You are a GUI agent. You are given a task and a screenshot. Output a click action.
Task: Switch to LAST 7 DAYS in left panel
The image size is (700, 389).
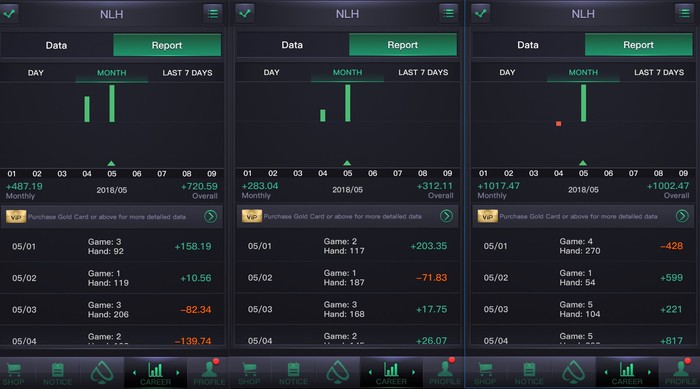pos(187,73)
